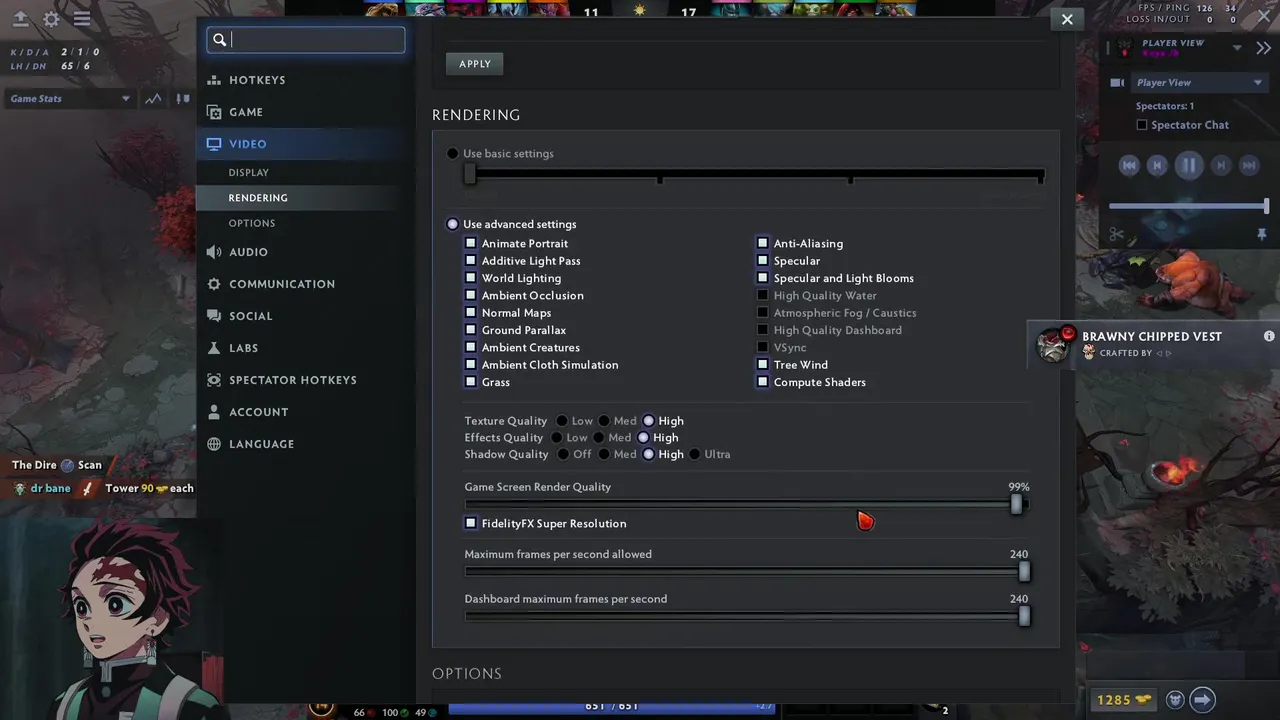Viewport: 1280px width, 720px height.
Task: Toggle Ambient Occlusion checkbox
Action: [x=471, y=295]
